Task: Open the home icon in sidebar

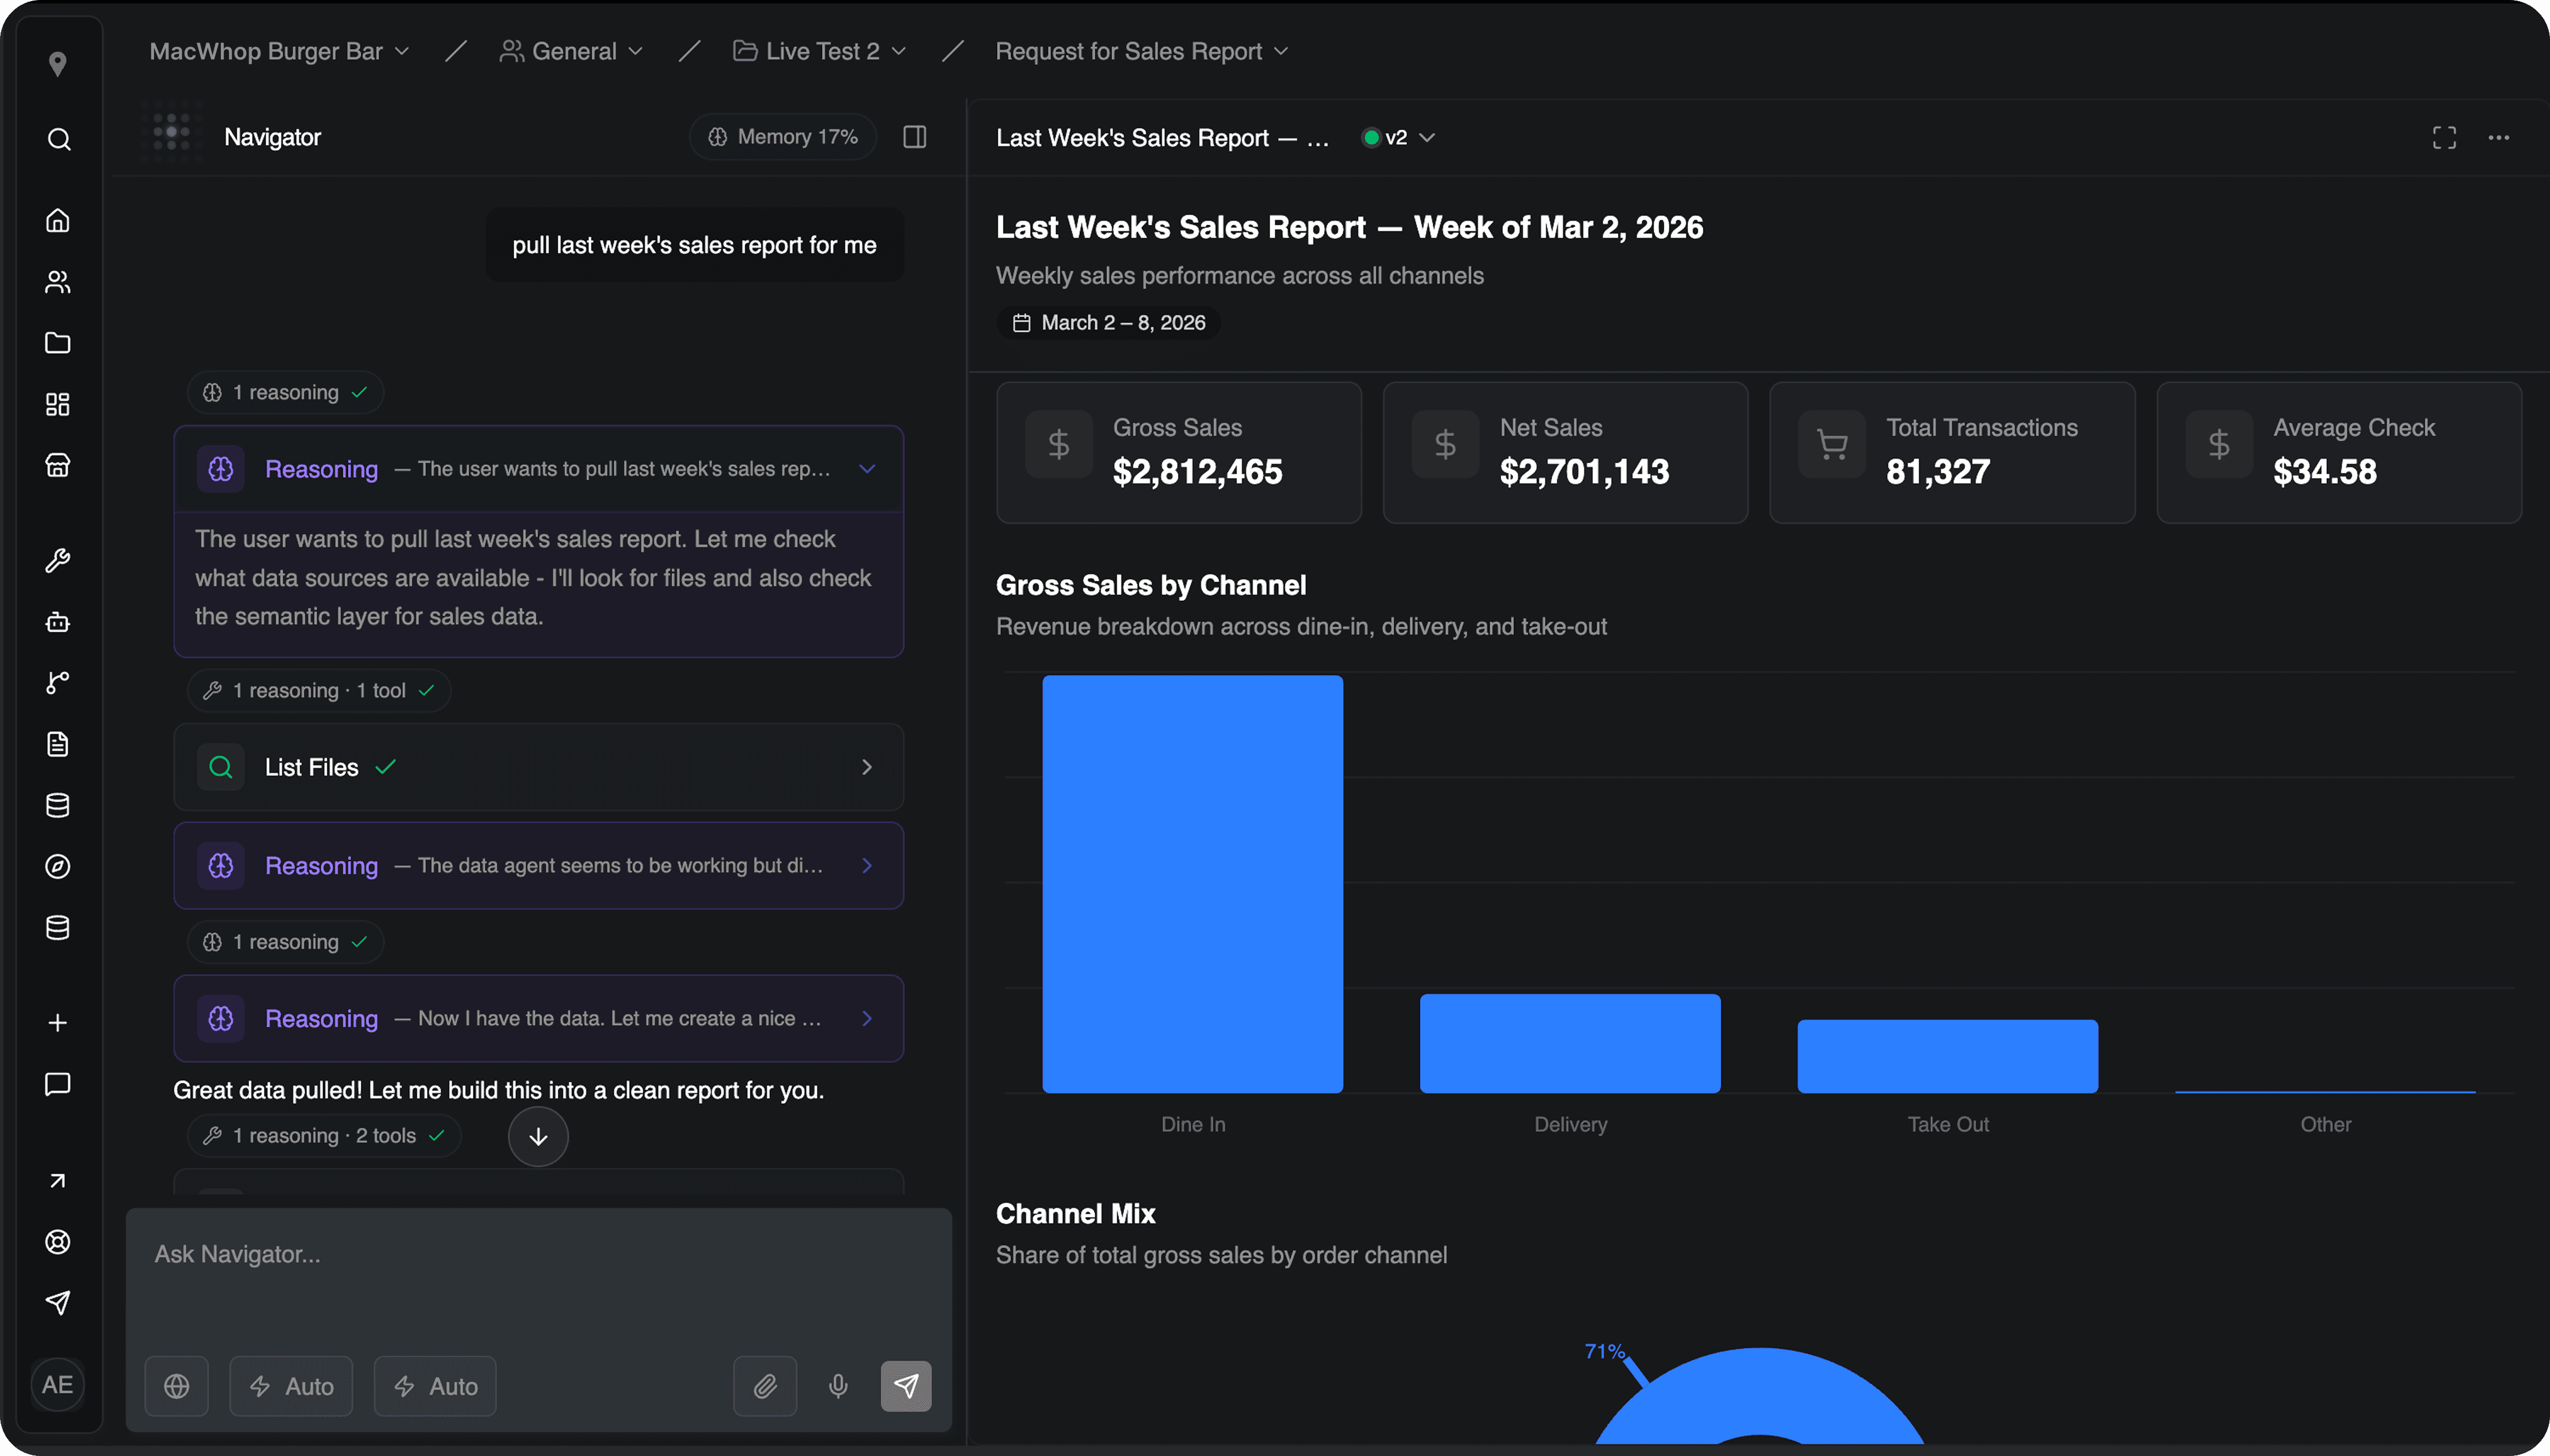Action: click(x=58, y=220)
